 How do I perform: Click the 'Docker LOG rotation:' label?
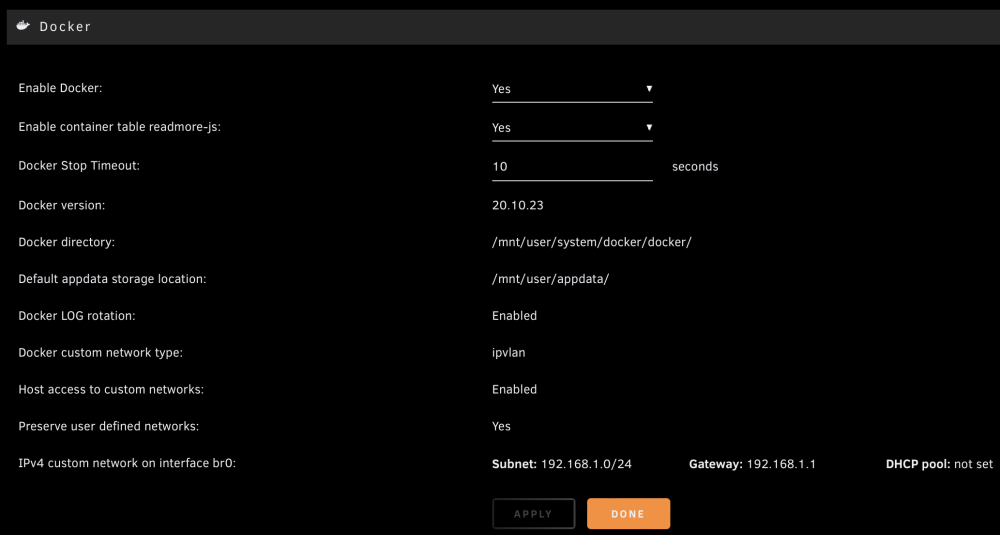coord(77,316)
